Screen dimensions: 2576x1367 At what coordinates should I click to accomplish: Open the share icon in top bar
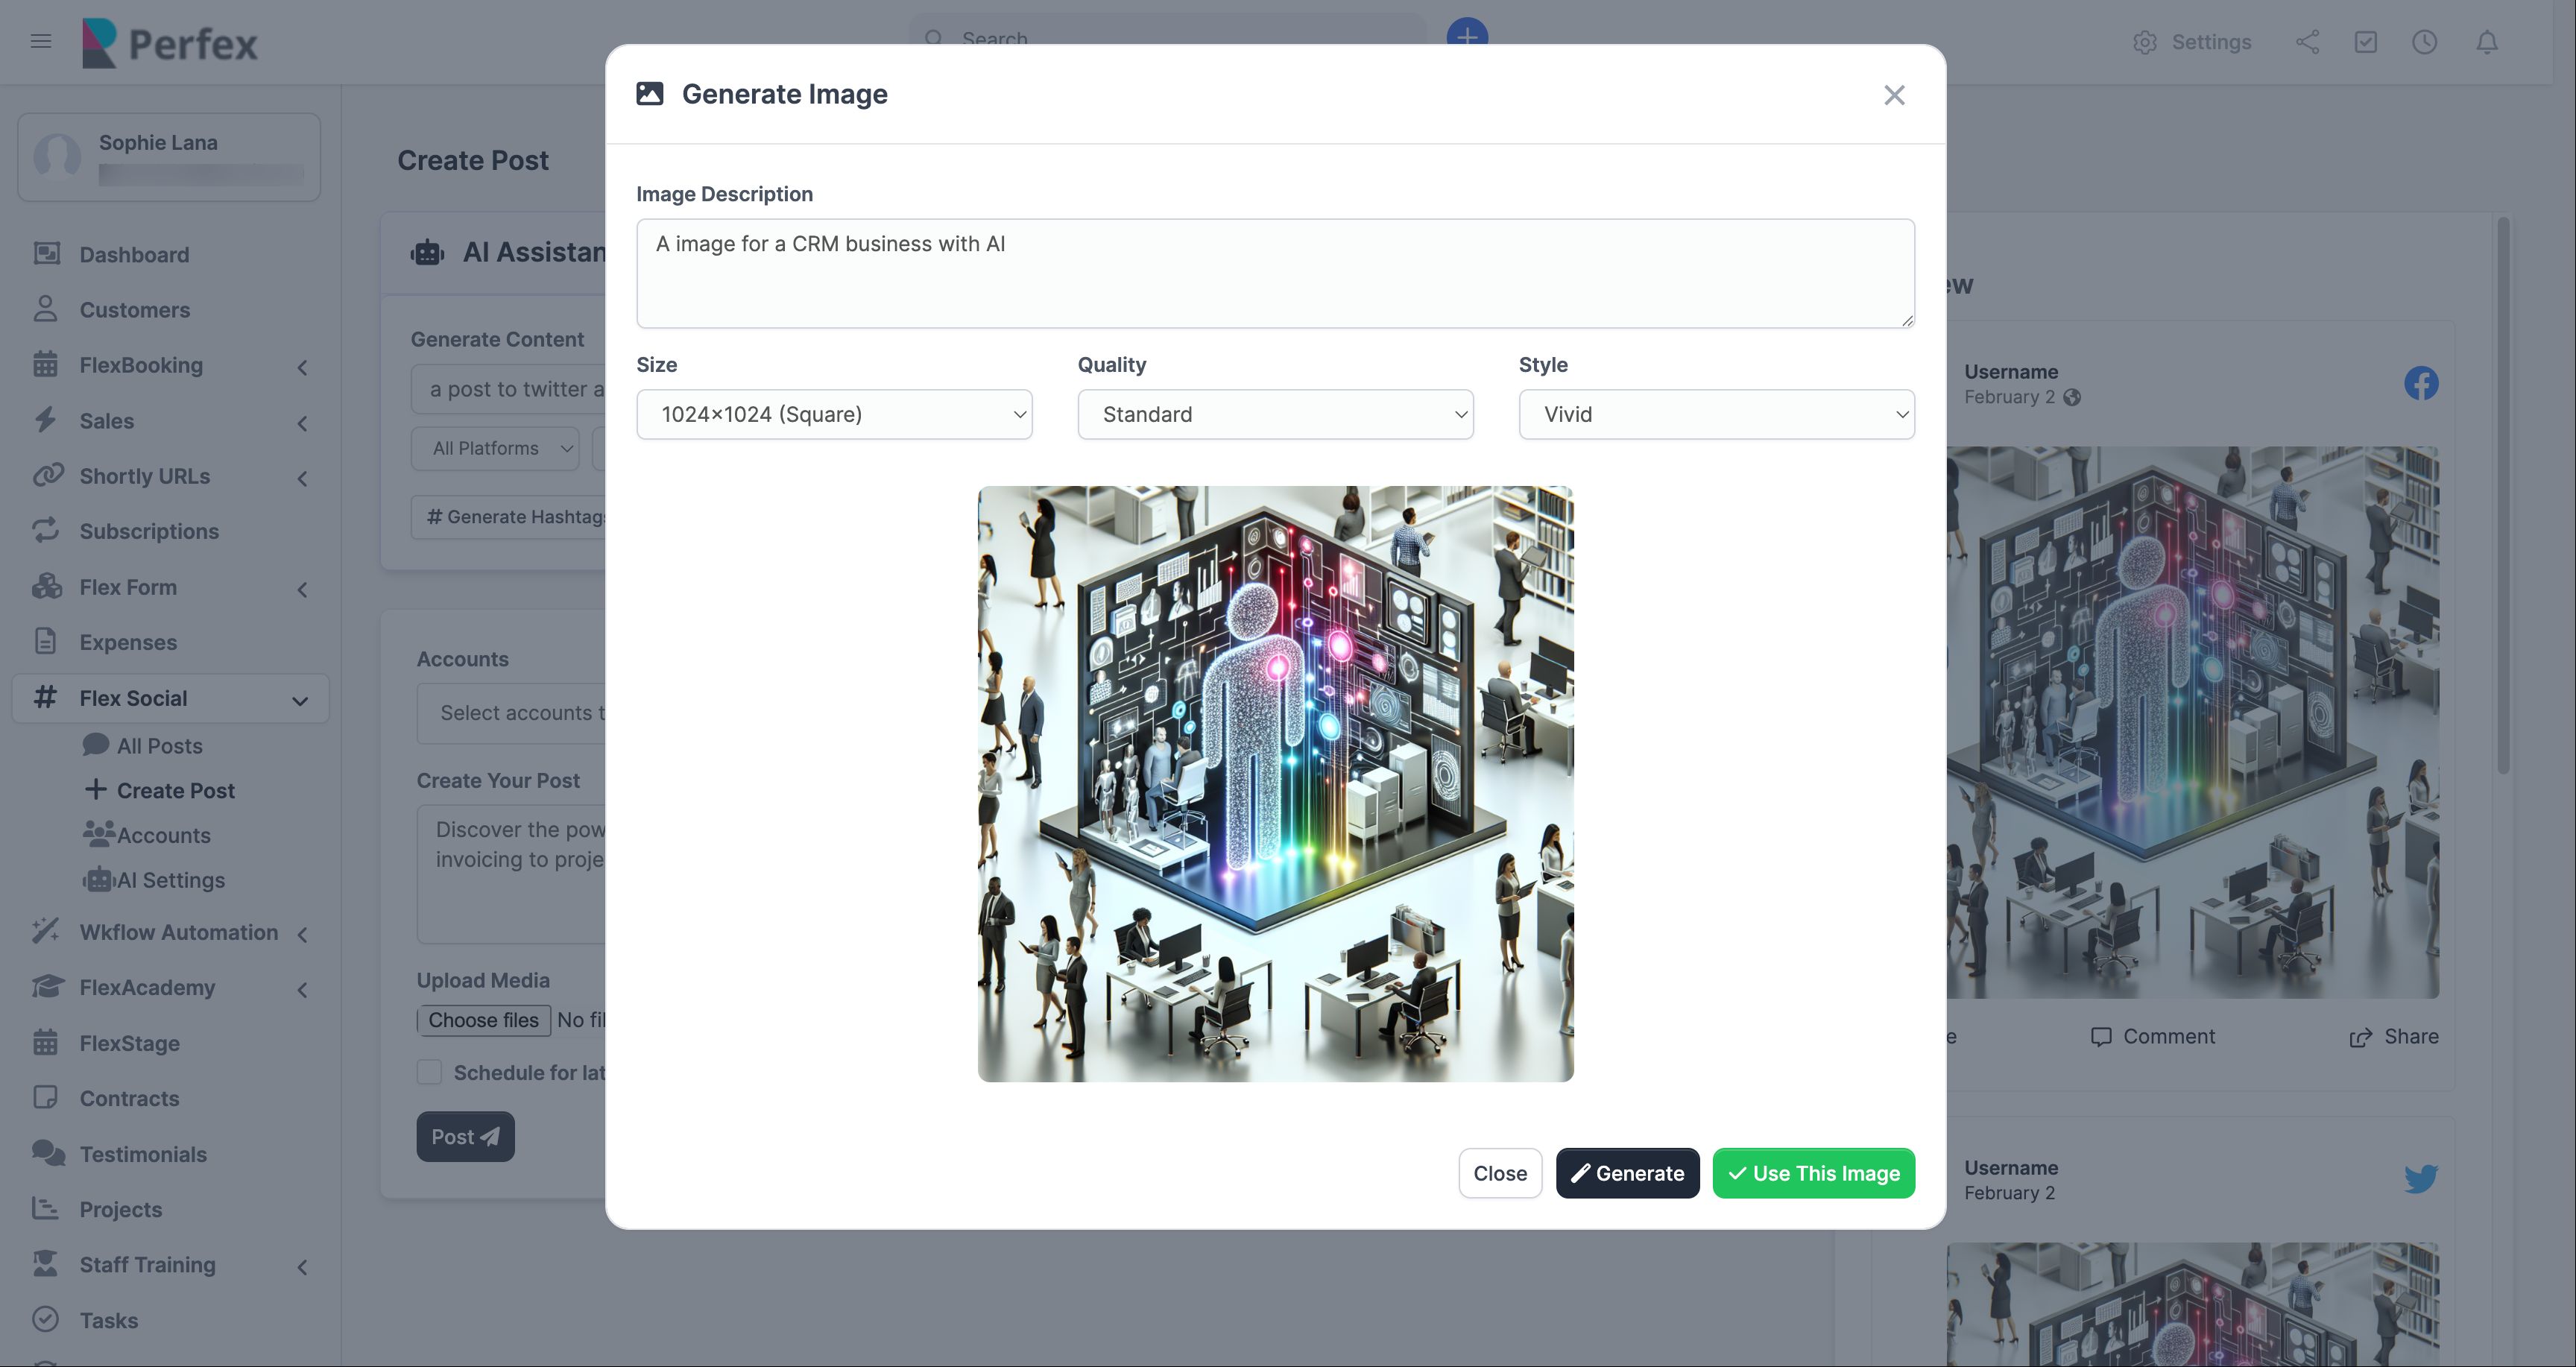point(2308,42)
